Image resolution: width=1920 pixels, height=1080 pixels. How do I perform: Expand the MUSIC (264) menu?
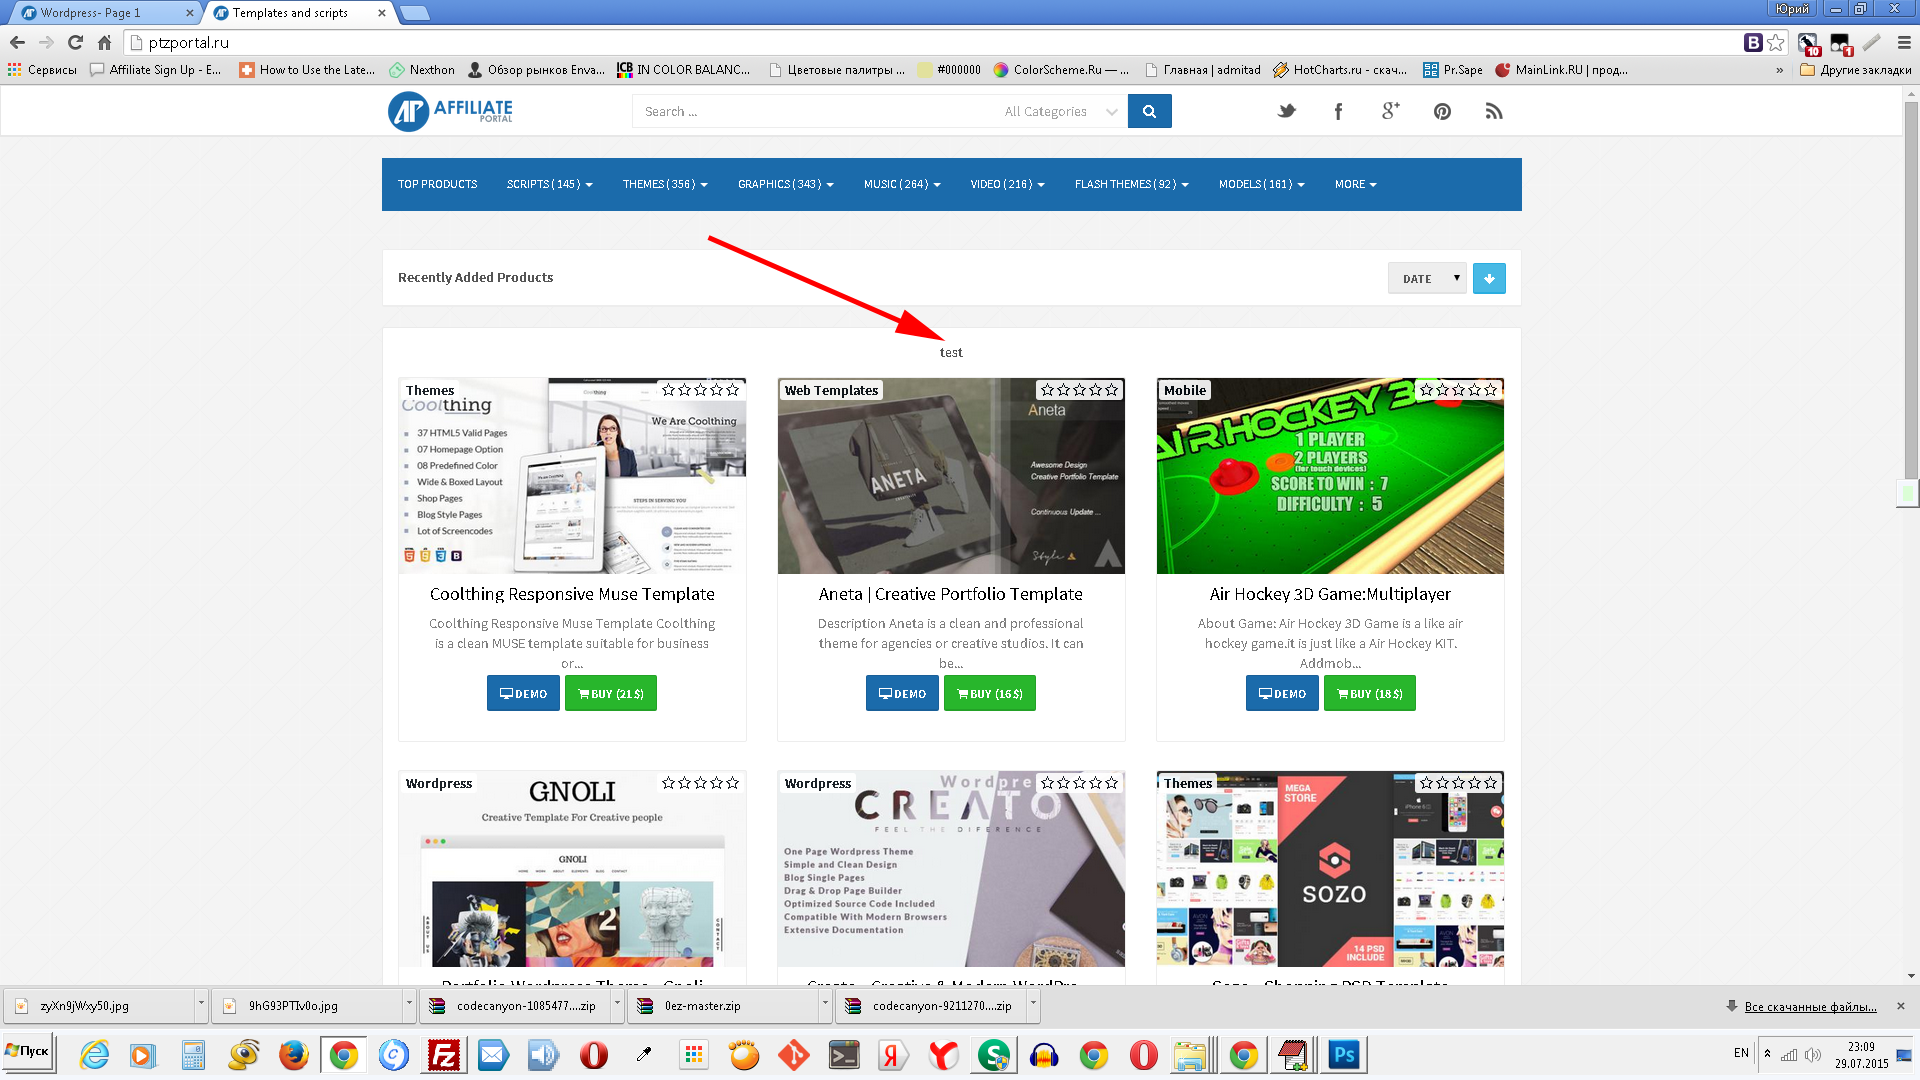902,184
